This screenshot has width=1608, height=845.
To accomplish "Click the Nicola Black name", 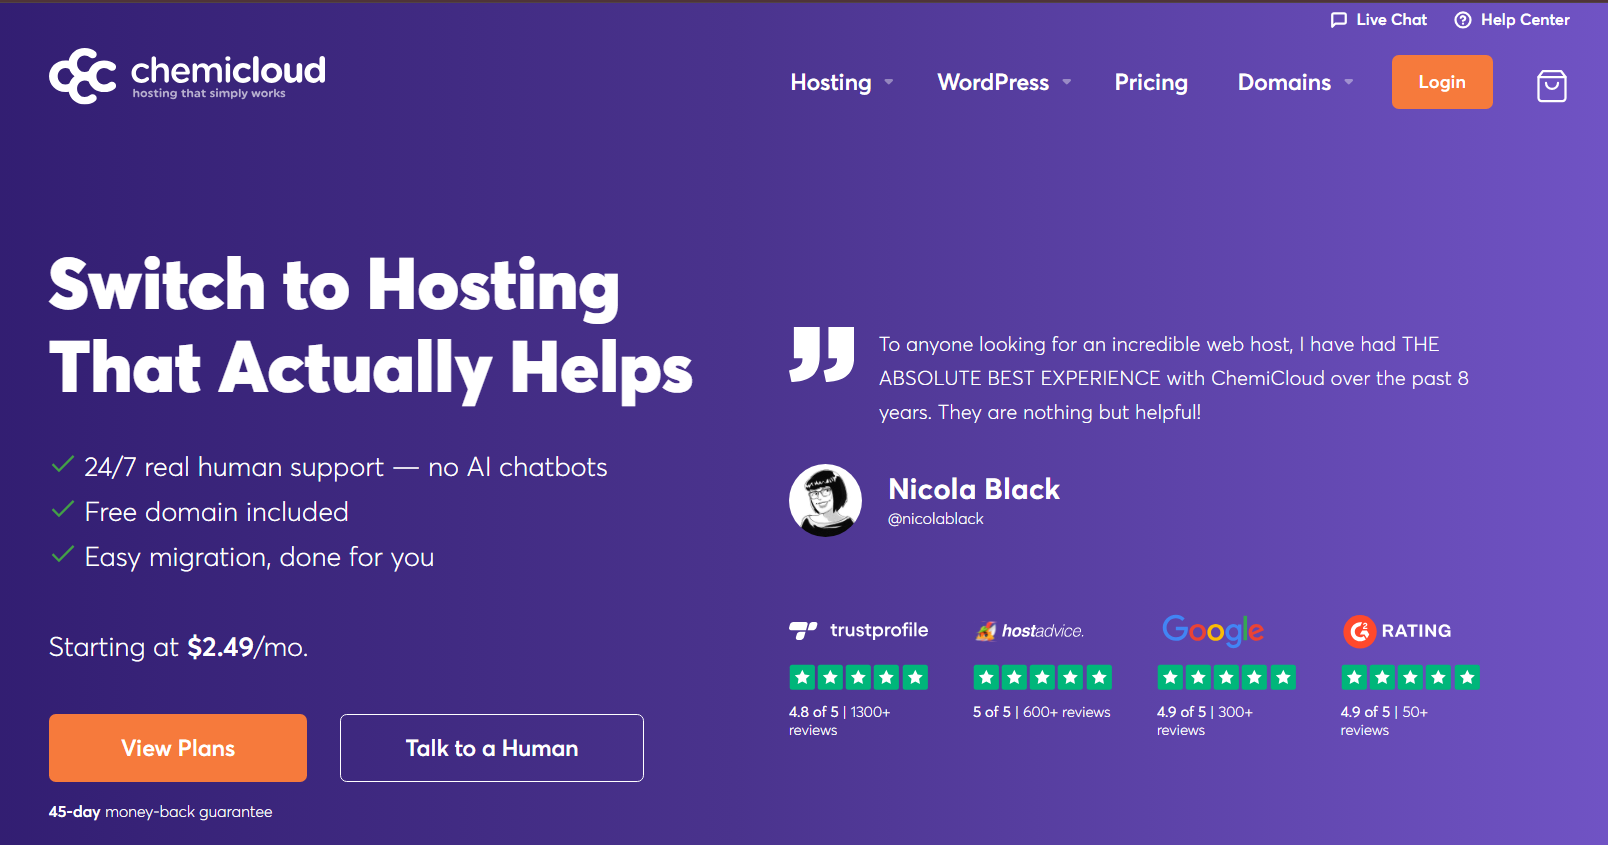I will [x=974, y=489].
